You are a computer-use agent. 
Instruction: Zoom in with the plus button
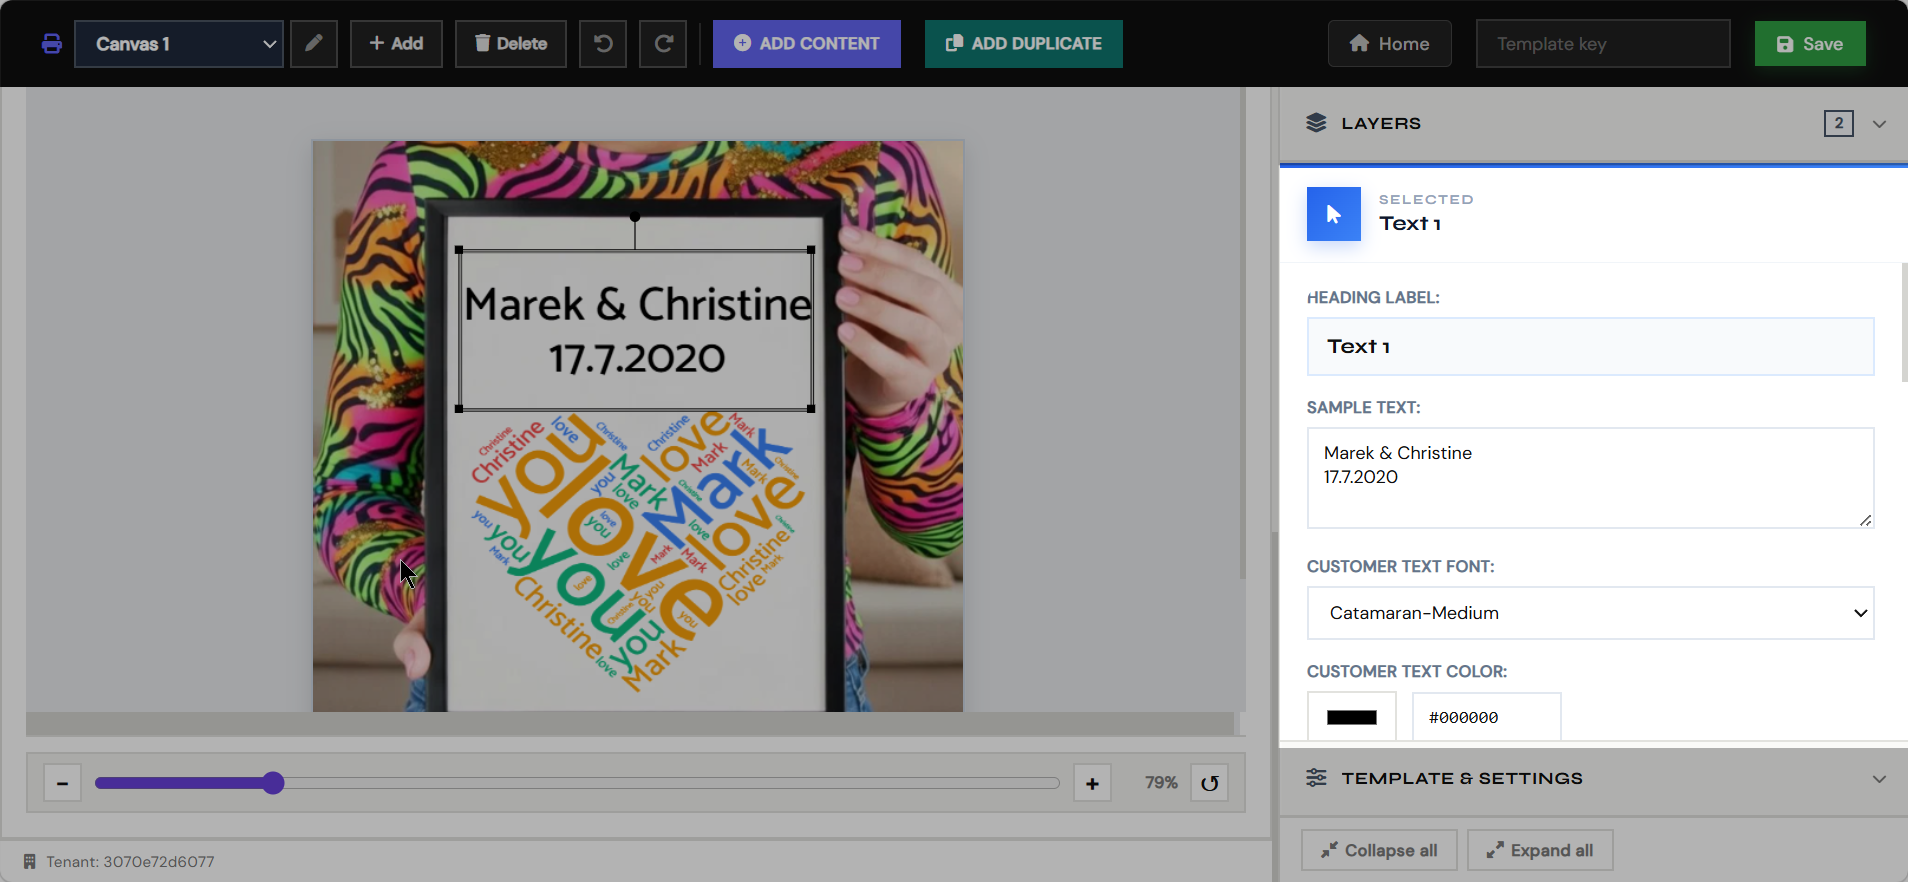[1092, 783]
